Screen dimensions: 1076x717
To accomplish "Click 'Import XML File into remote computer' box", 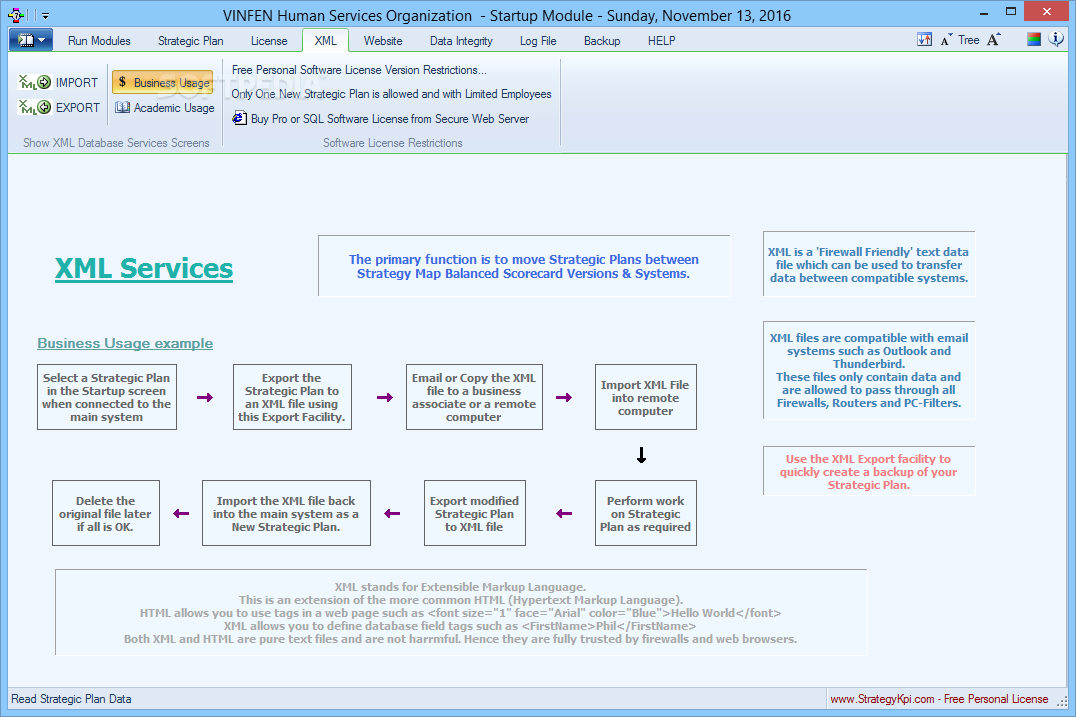I will click(645, 397).
